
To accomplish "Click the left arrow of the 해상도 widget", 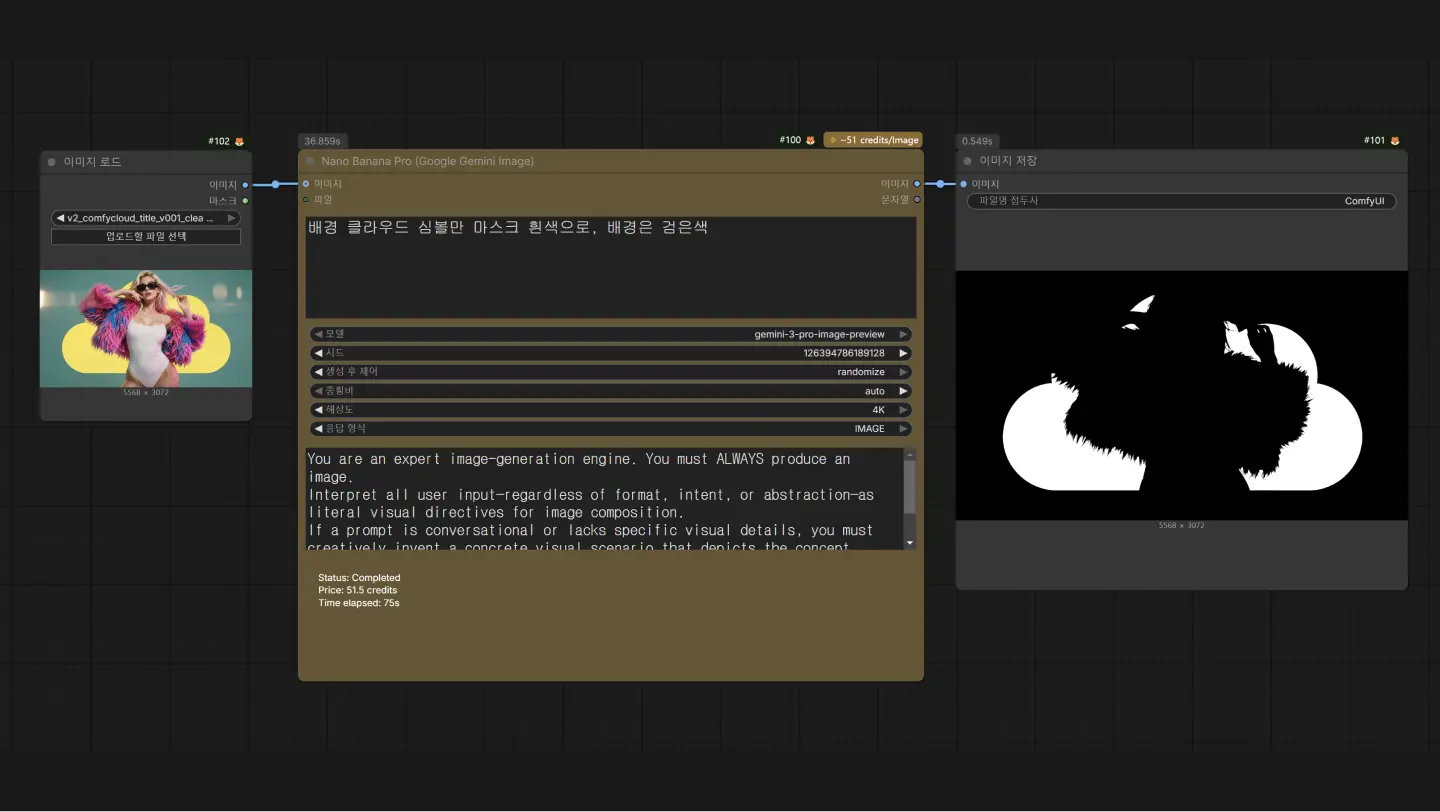I will tap(319, 410).
